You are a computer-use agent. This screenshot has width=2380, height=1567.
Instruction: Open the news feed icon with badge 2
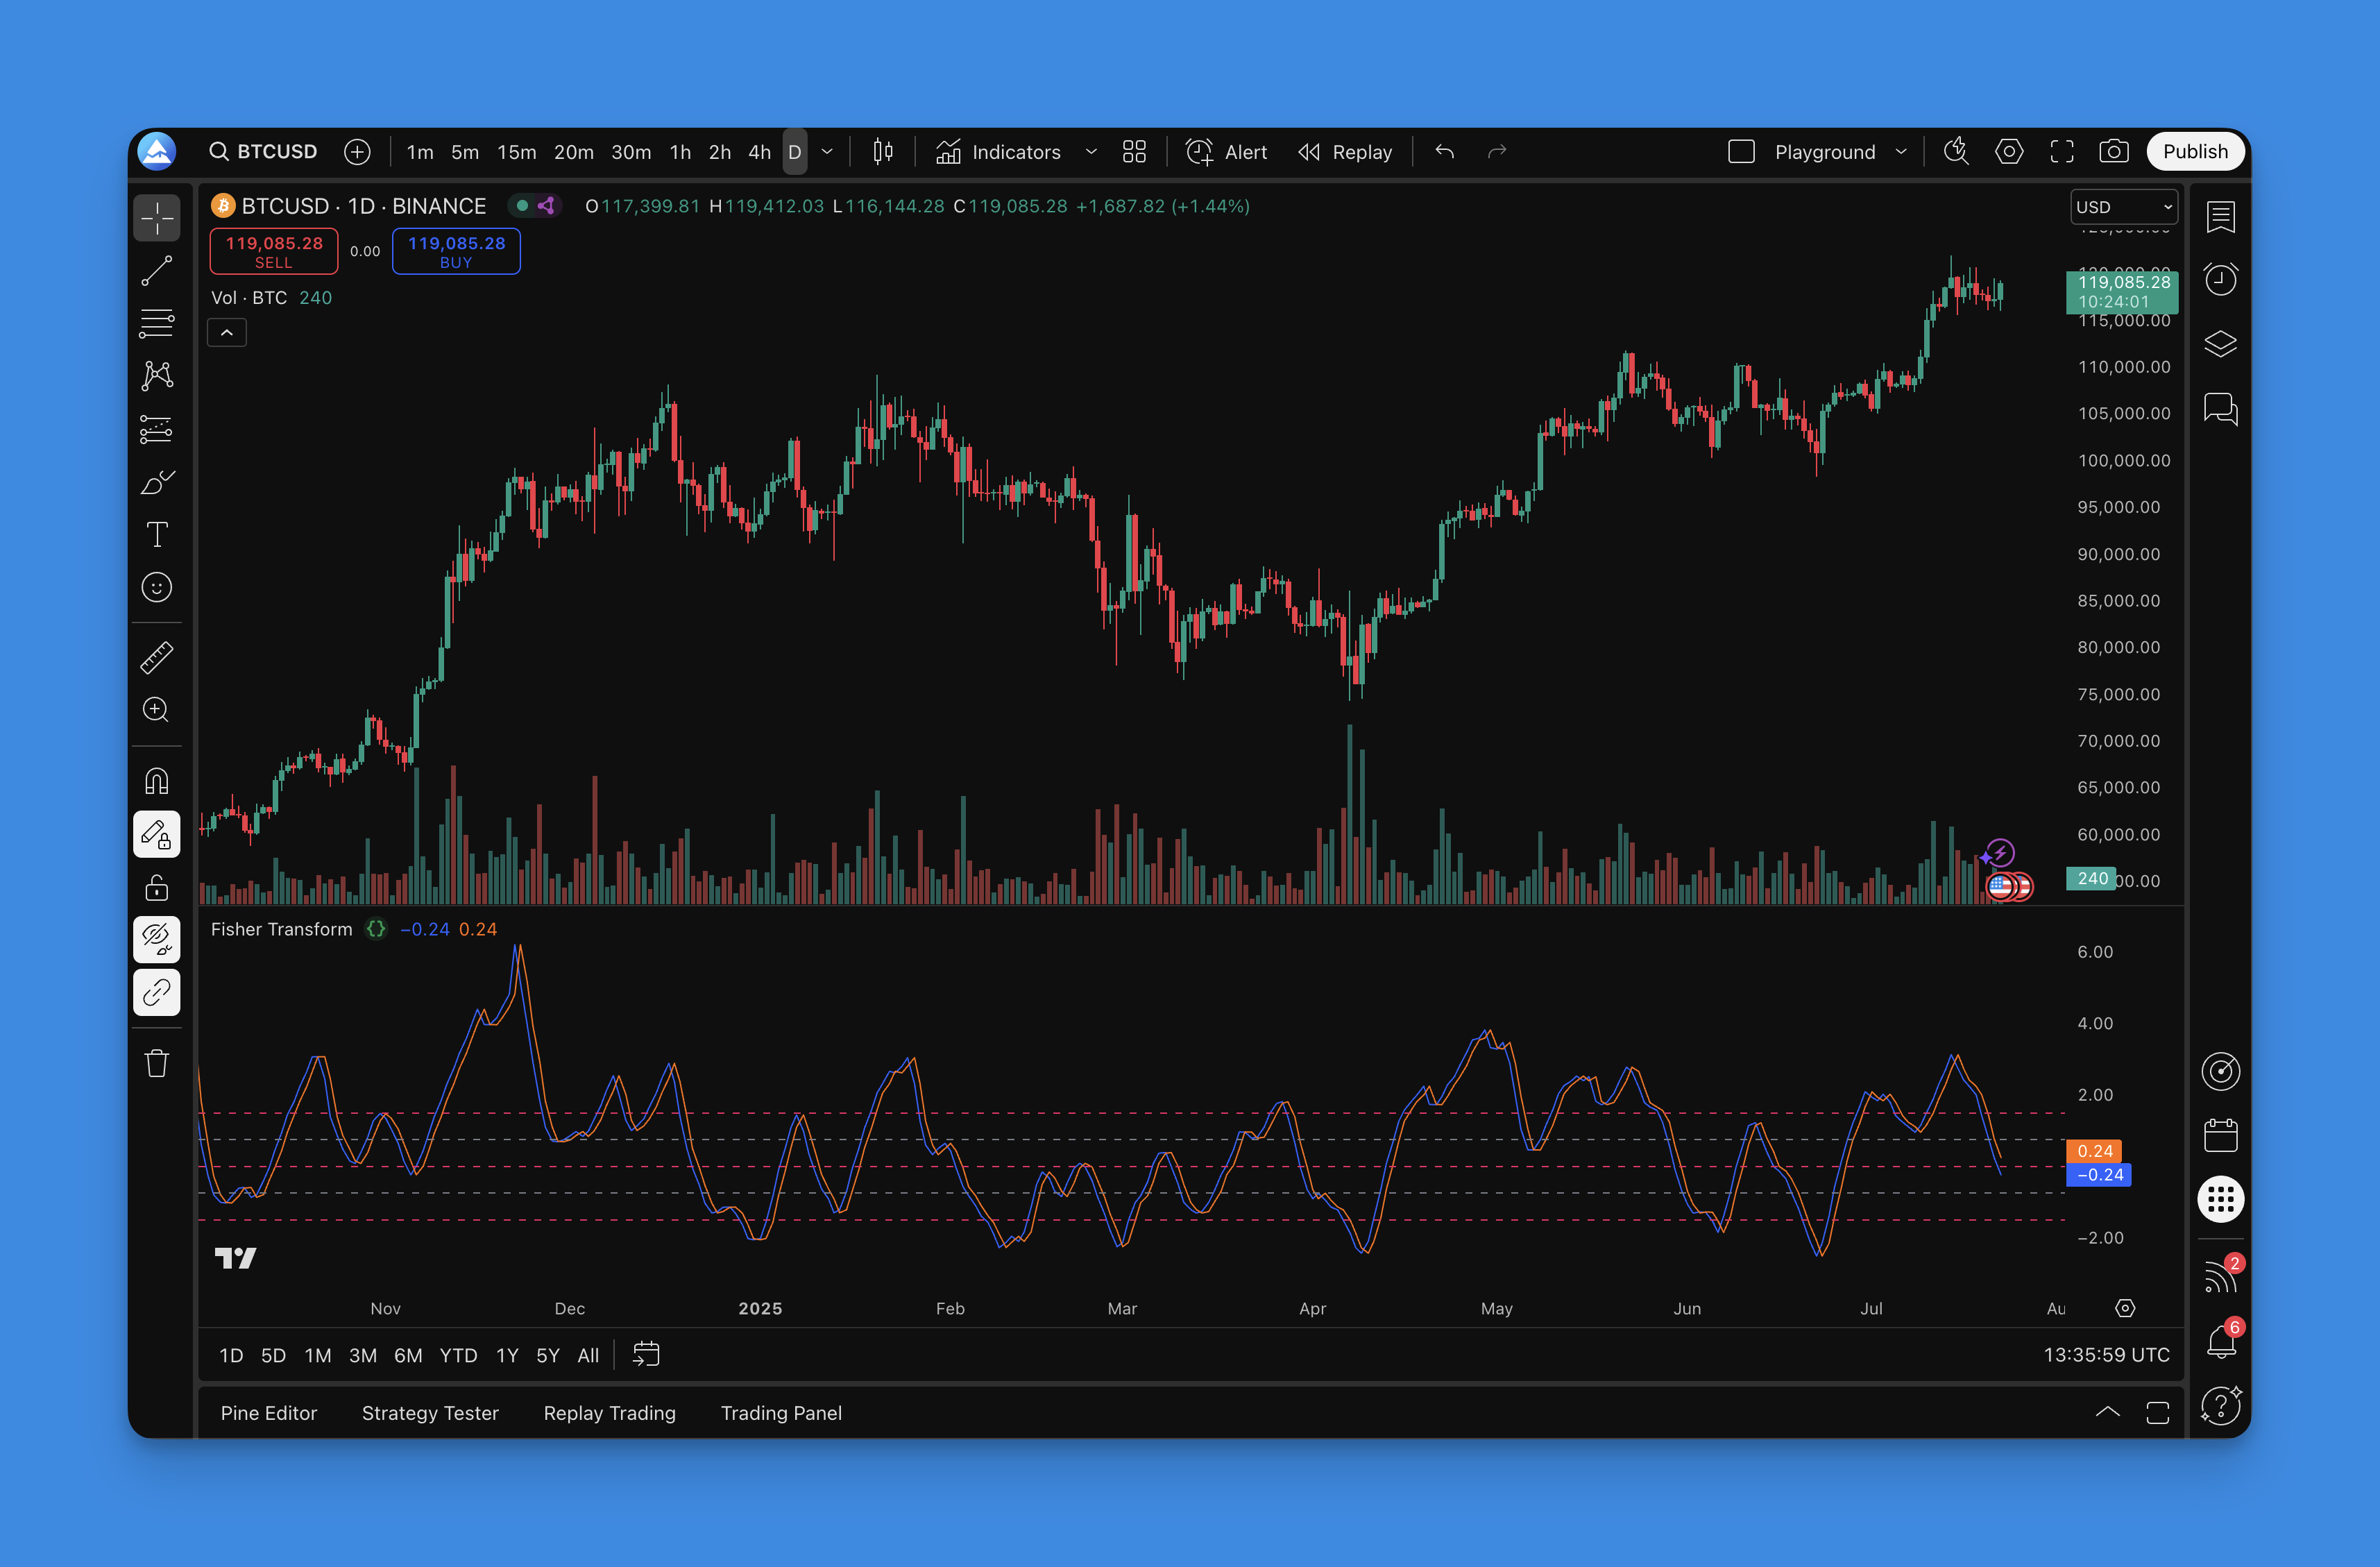2221,1278
